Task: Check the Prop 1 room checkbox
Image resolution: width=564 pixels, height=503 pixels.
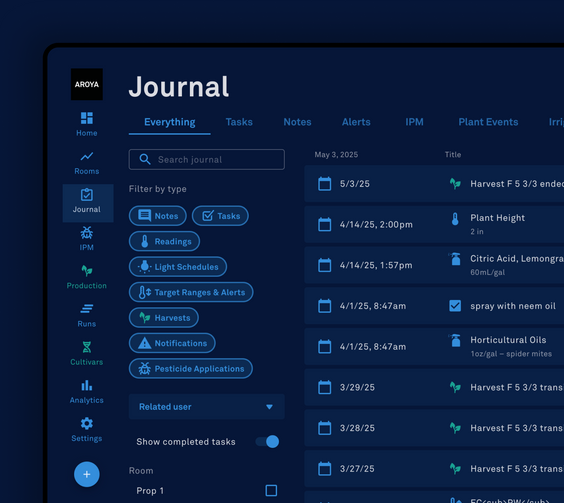Action: [271, 490]
